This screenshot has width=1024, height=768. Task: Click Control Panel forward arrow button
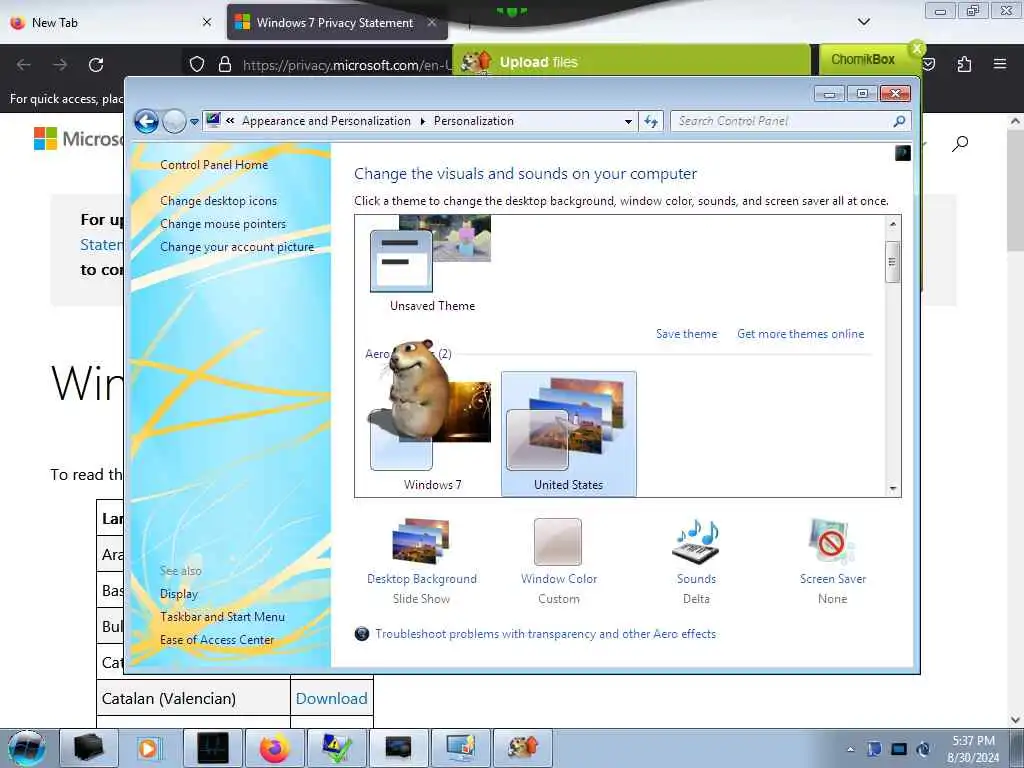click(174, 121)
